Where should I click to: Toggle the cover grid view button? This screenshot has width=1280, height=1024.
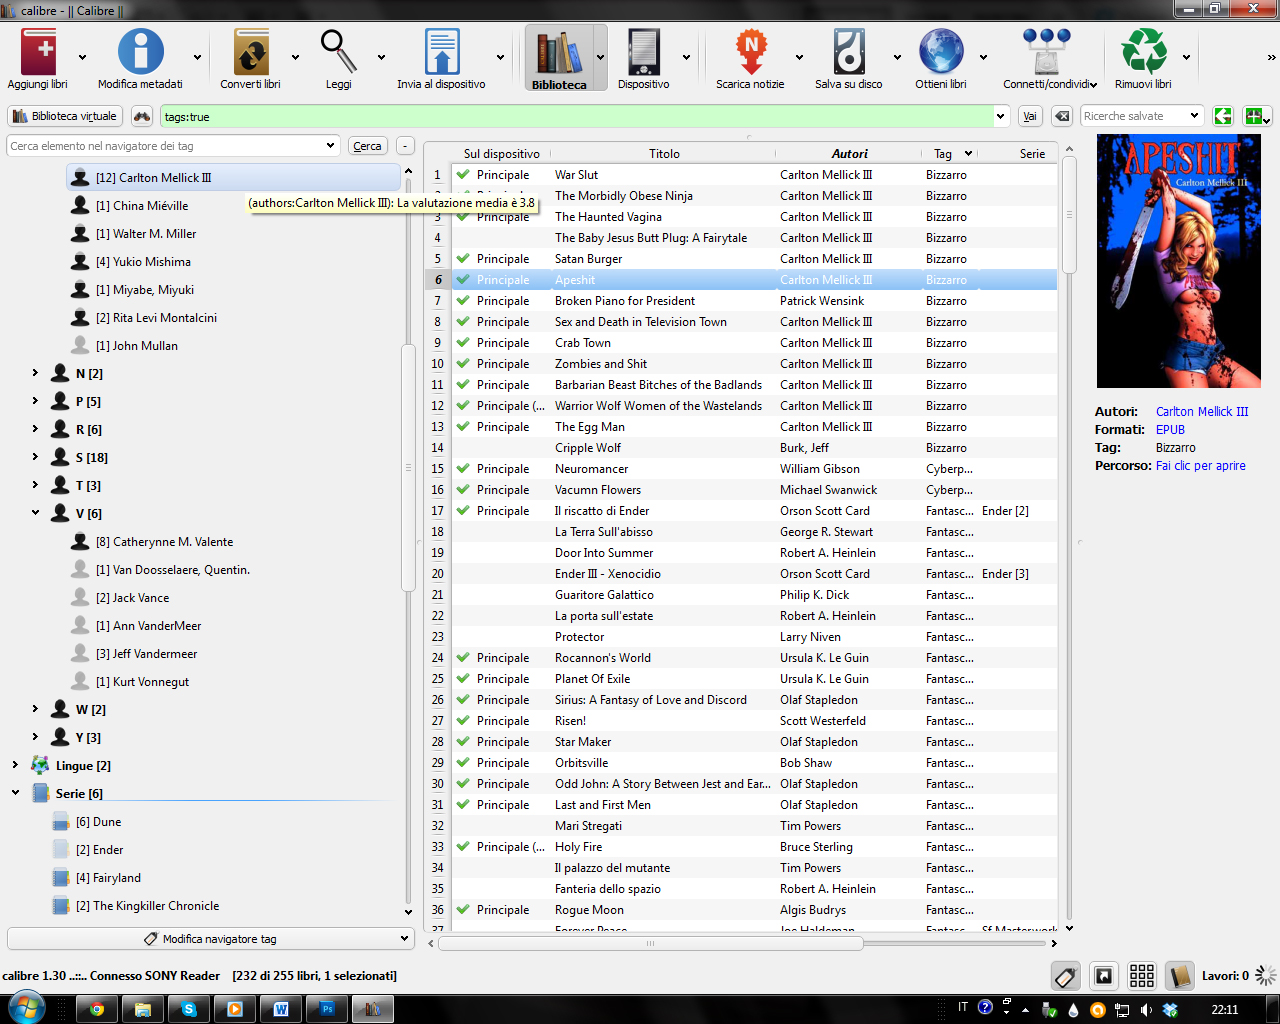[1141, 976]
